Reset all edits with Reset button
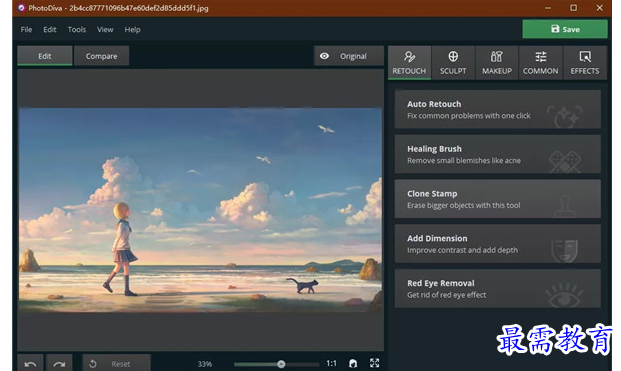The image size is (621, 371). click(x=116, y=363)
